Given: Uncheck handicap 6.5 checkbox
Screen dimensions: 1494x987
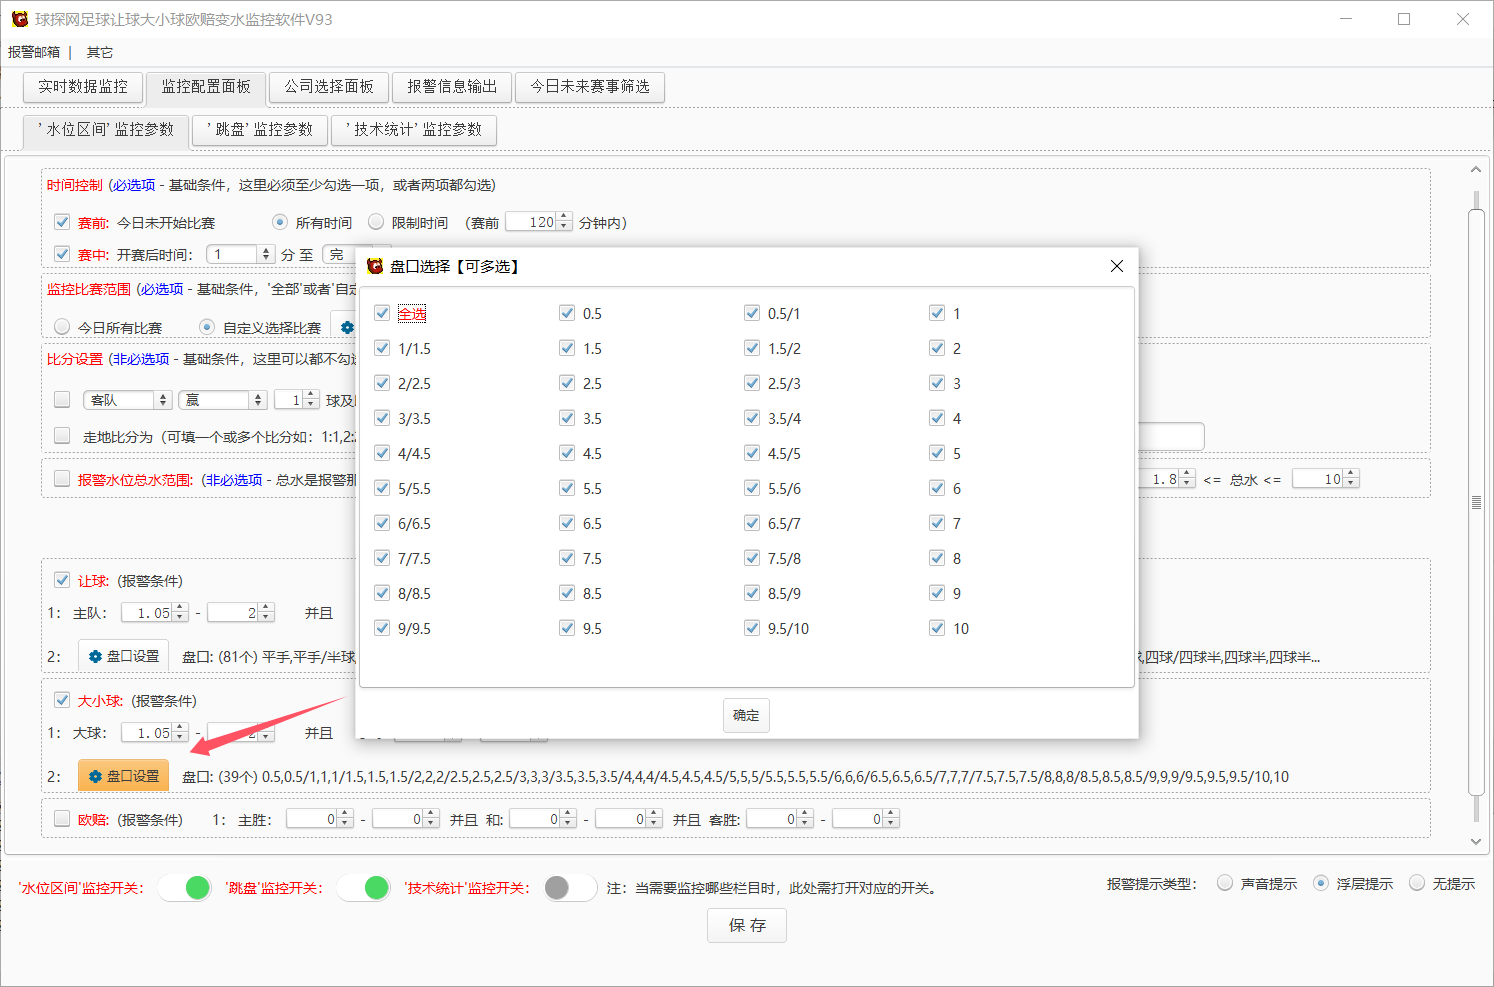Looking at the screenshot, I should [567, 523].
